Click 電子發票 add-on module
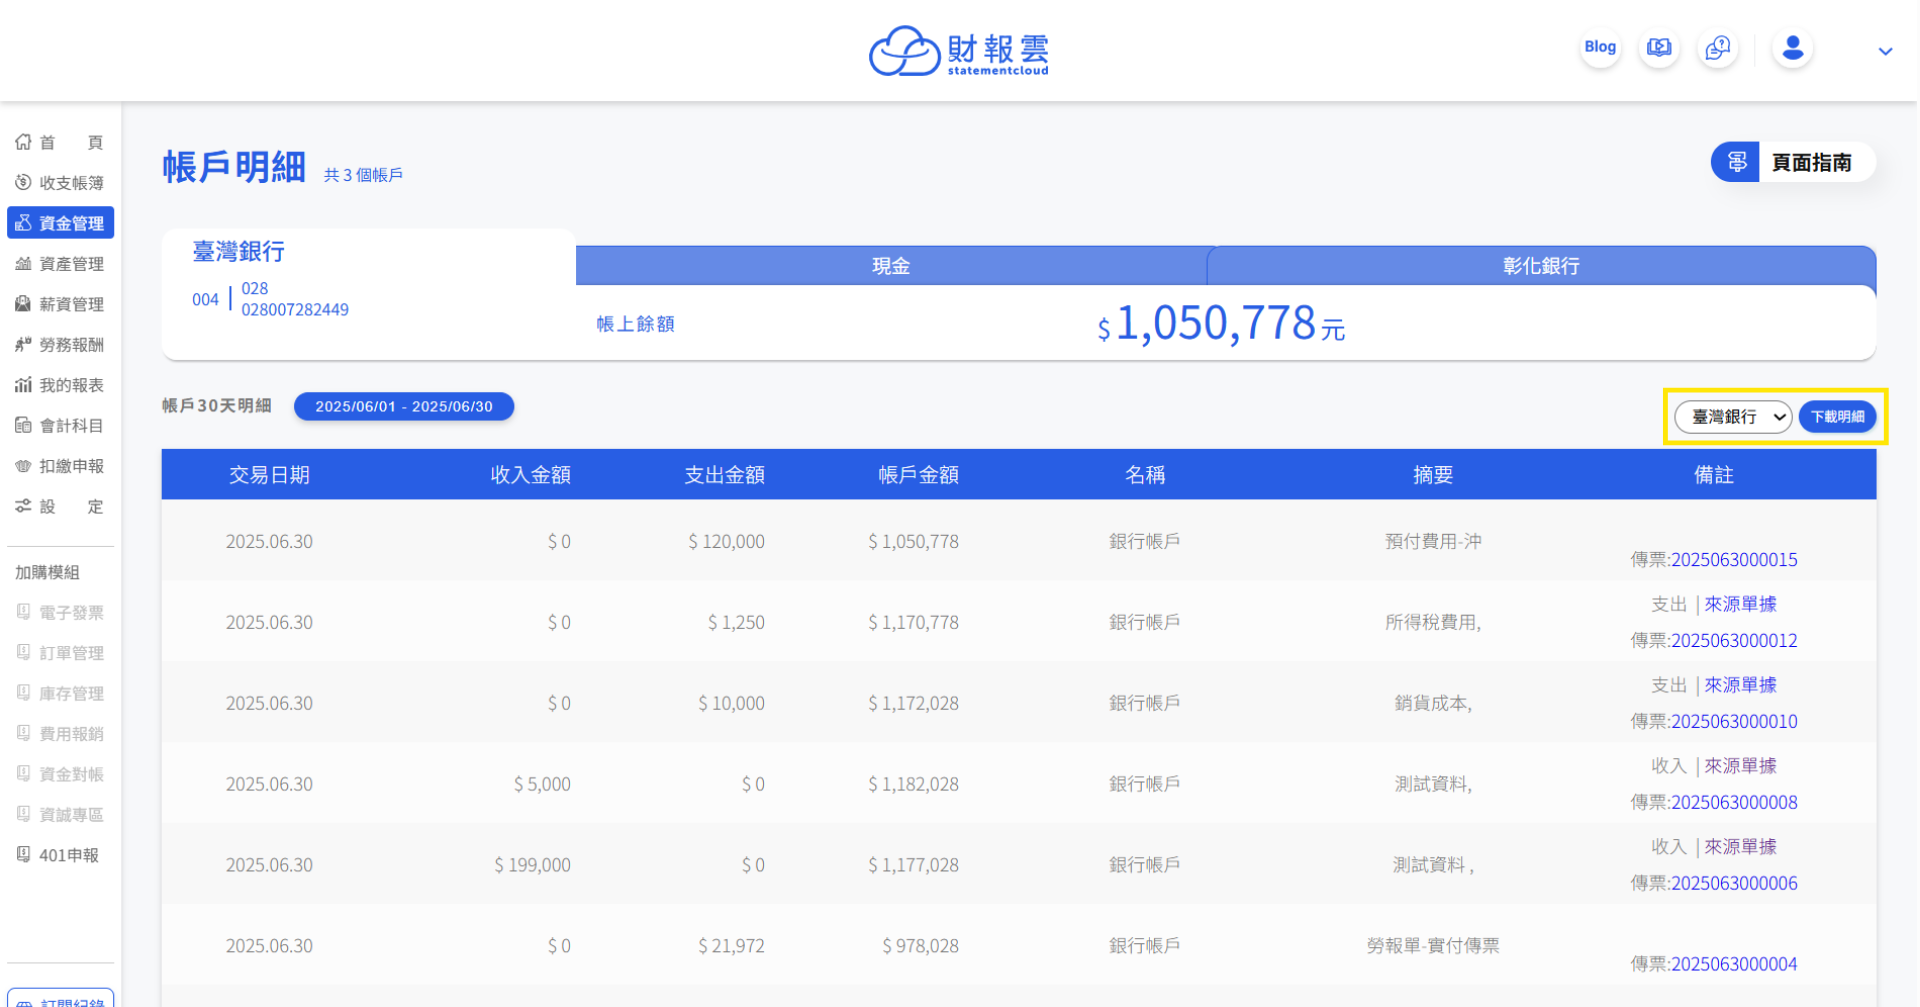Image resolution: width=1920 pixels, height=1007 pixels. pyautogui.click(x=60, y=613)
